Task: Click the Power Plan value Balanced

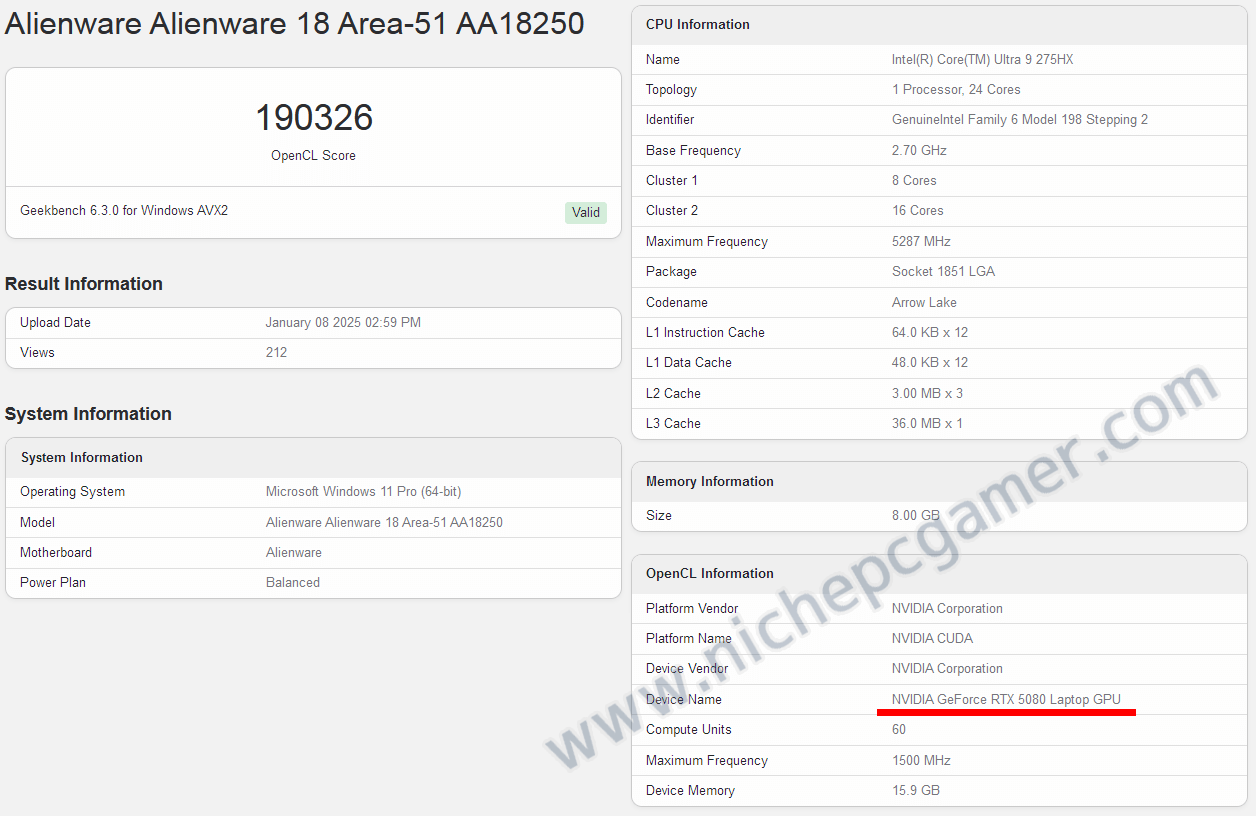Action: click(x=293, y=583)
